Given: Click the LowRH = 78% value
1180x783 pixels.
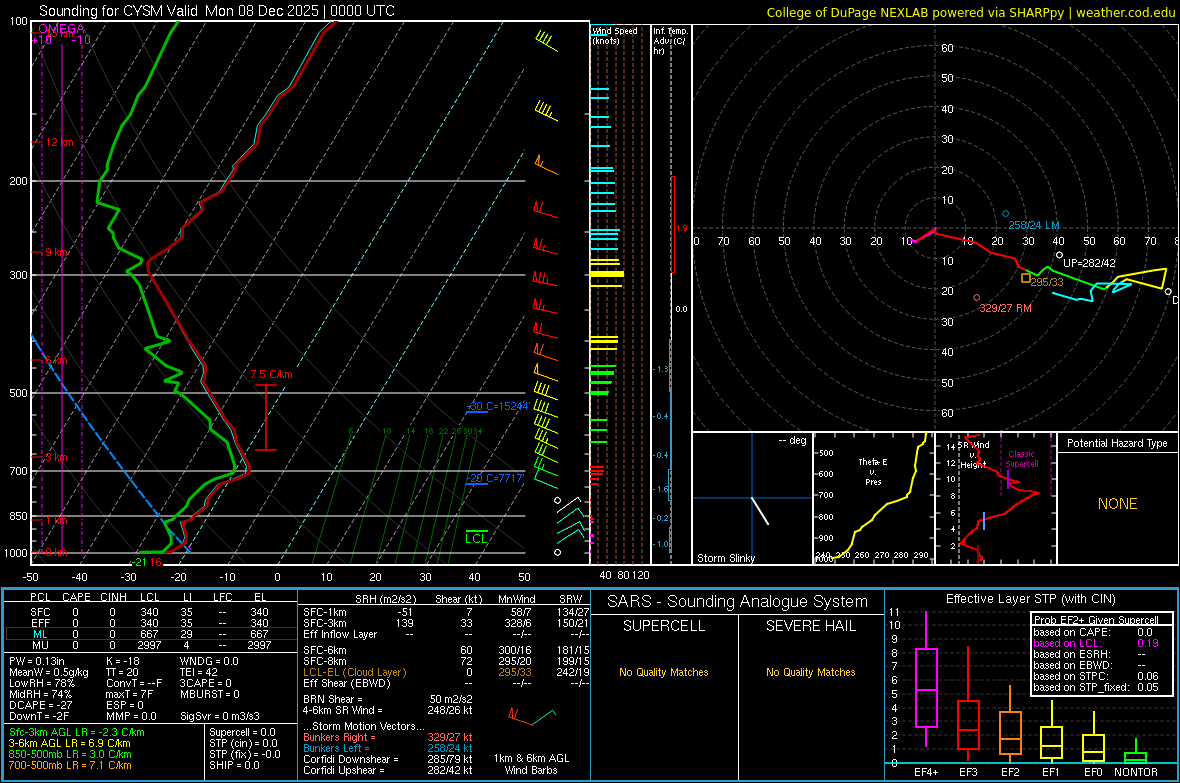Looking at the screenshot, I should click(x=41, y=684).
